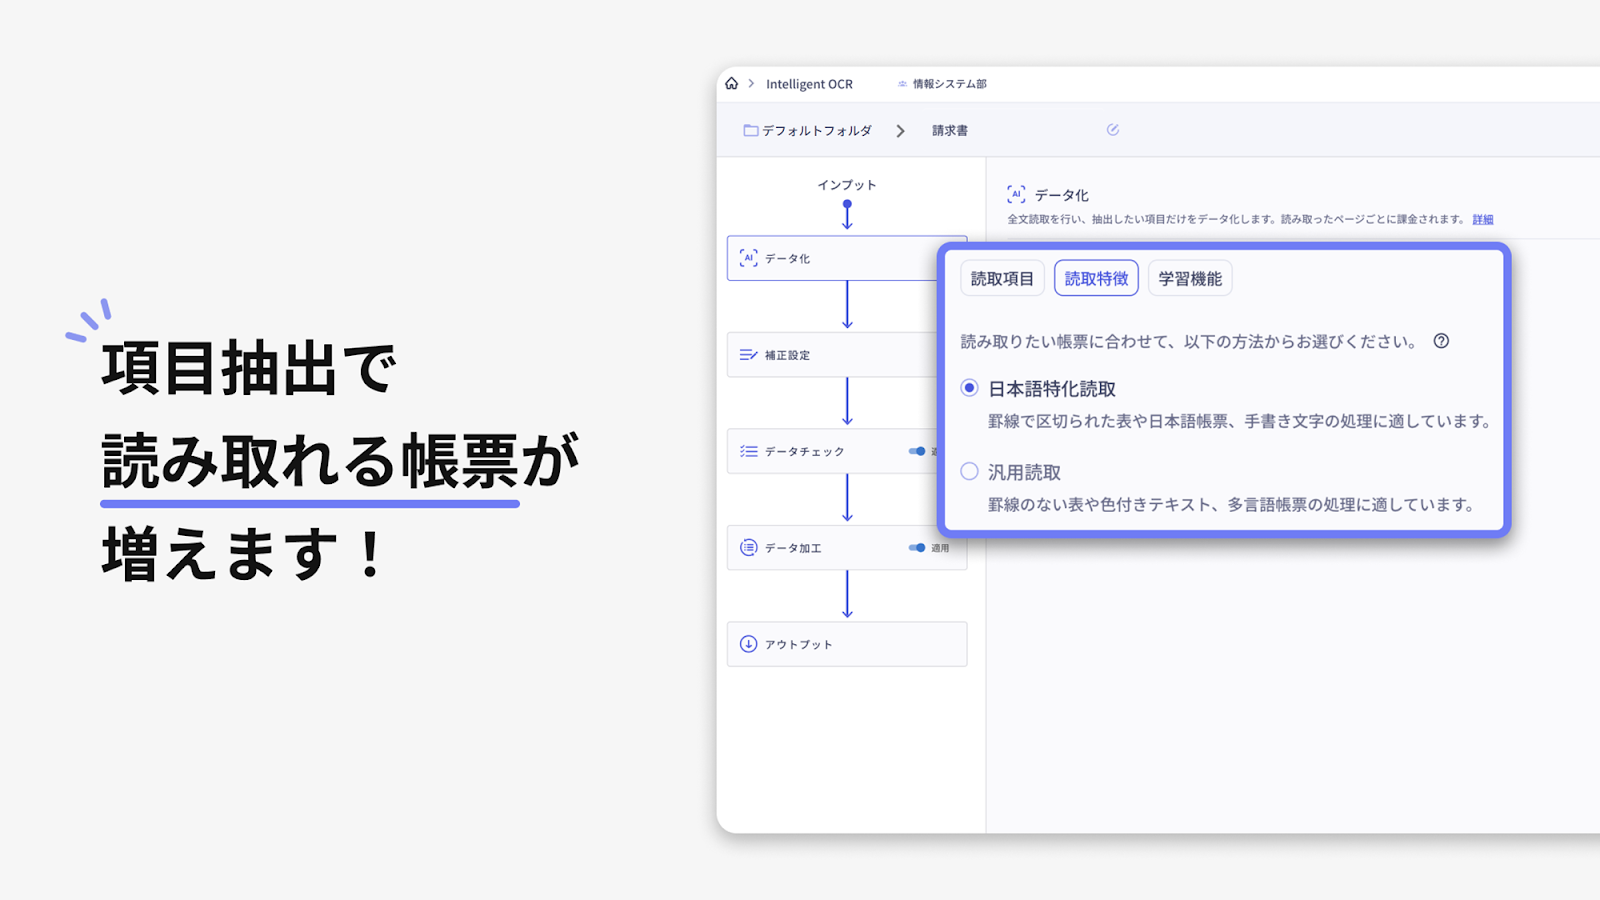Click the アウトプット download icon
This screenshot has height=900, width=1600.
tap(748, 644)
